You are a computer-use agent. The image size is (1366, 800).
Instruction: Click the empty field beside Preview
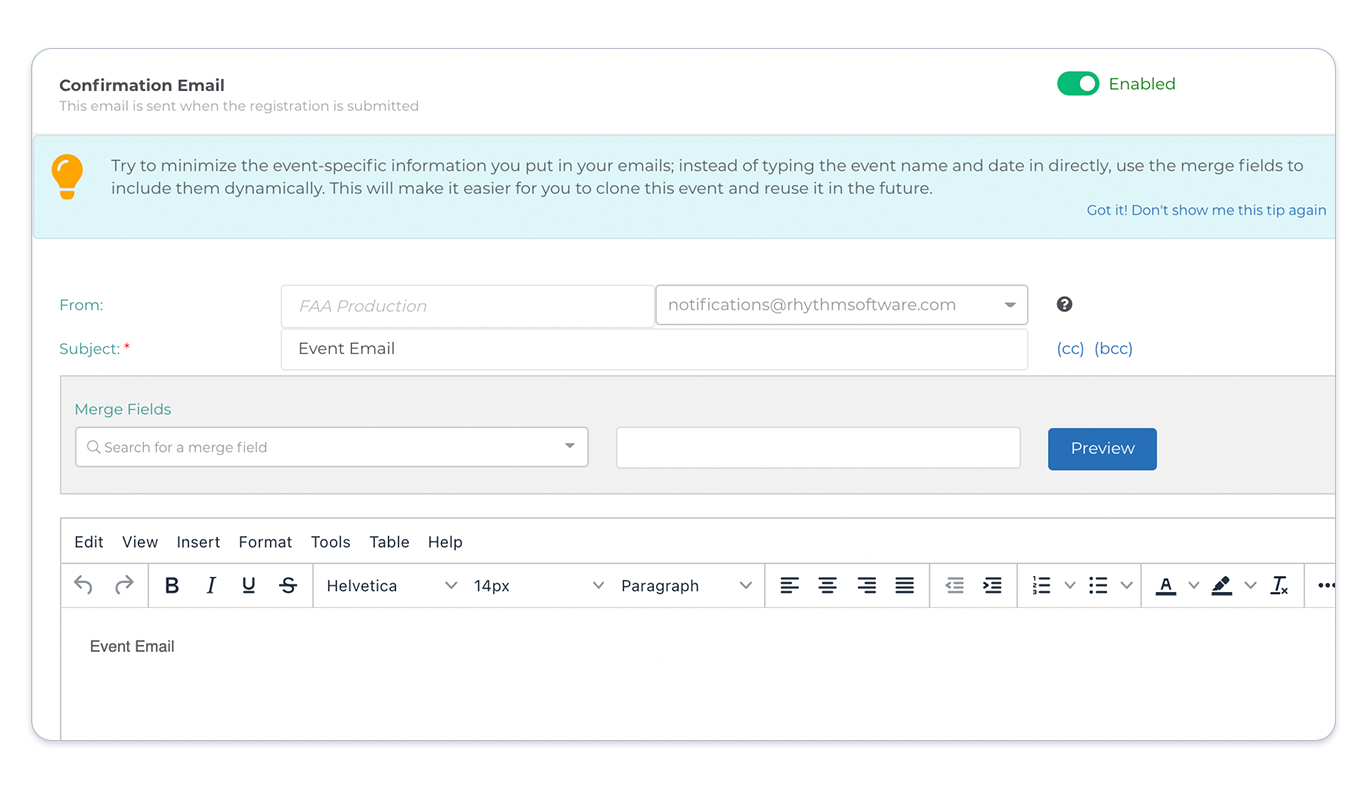tap(818, 448)
